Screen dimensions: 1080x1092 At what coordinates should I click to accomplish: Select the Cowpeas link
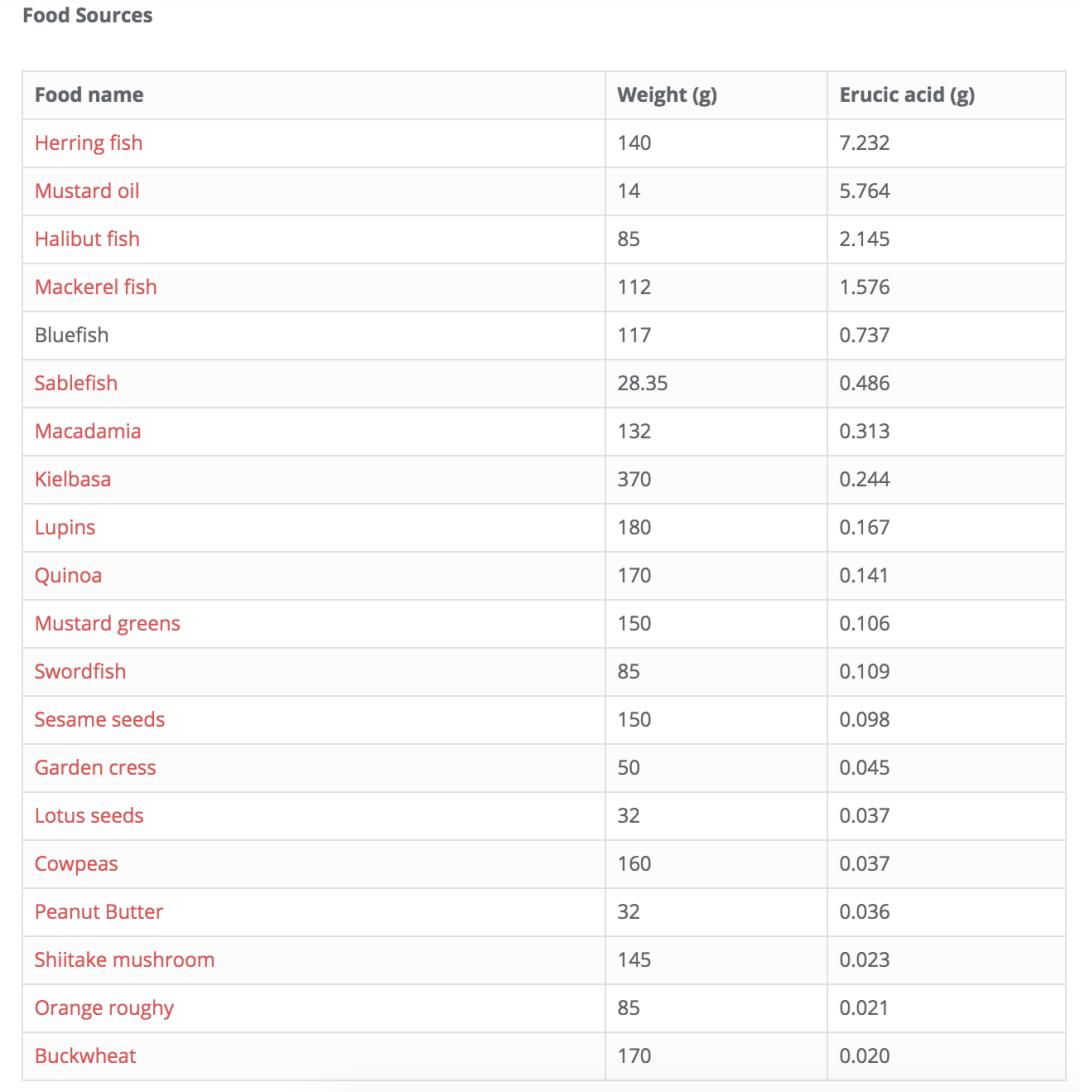coord(76,863)
